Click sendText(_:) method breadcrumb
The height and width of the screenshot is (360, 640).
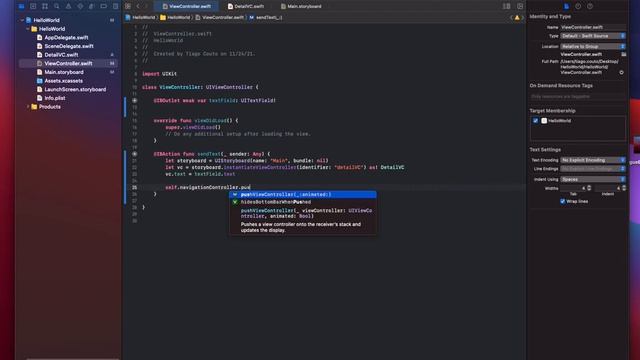coord(266,18)
